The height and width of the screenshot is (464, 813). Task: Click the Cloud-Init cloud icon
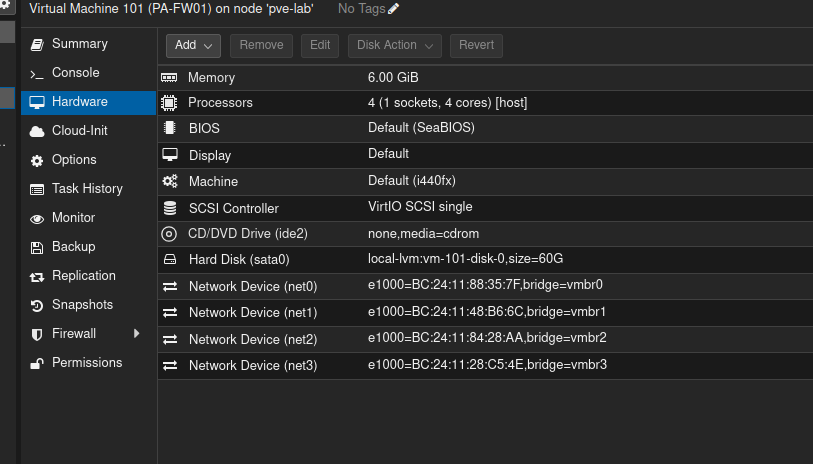tap(37, 131)
